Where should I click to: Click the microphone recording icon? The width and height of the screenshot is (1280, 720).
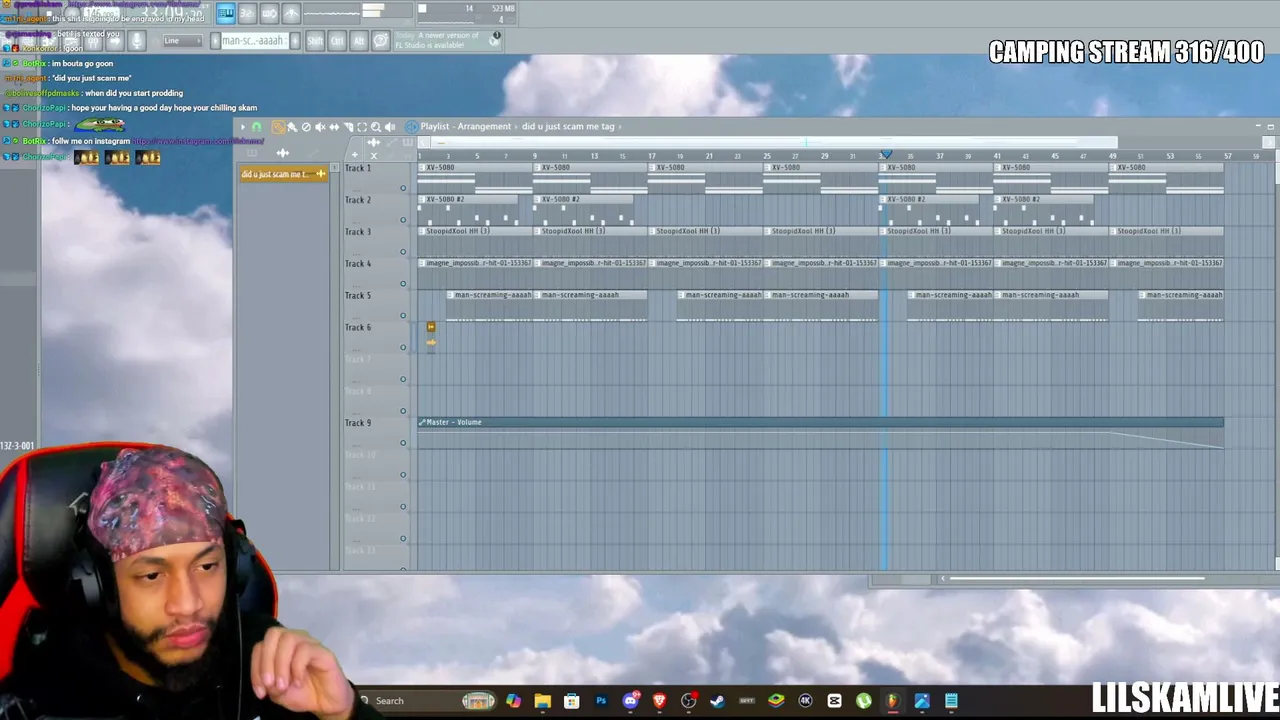(x=137, y=41)
